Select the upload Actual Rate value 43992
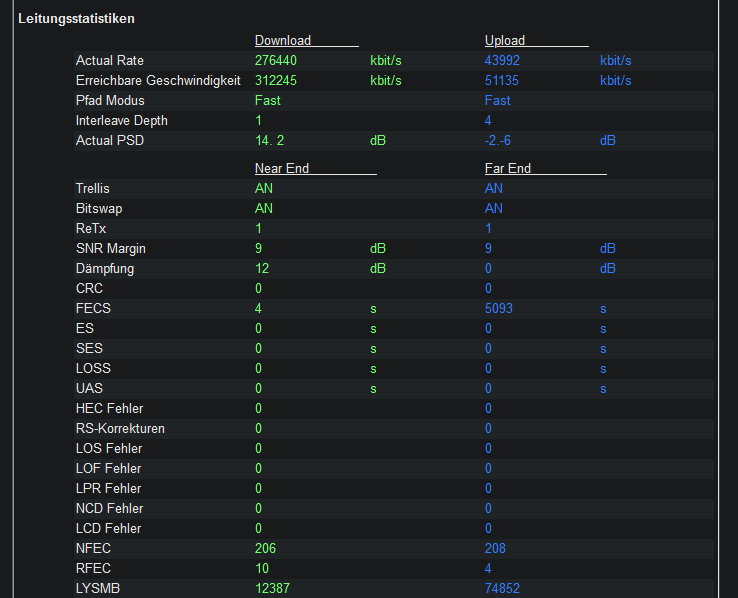Screen dimensions: 738x598 [504, 61]
